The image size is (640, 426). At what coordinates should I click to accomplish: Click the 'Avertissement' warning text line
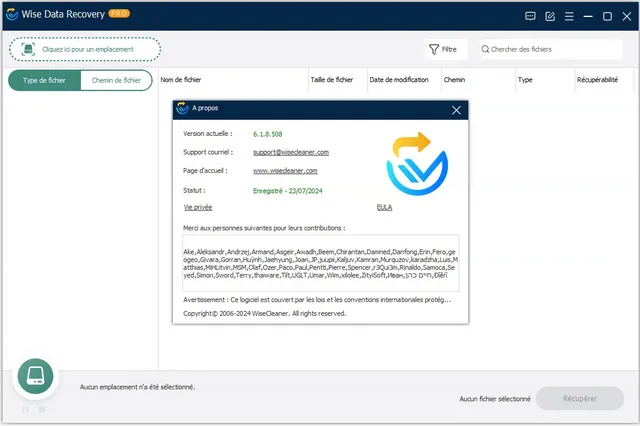tap(317, 300)
